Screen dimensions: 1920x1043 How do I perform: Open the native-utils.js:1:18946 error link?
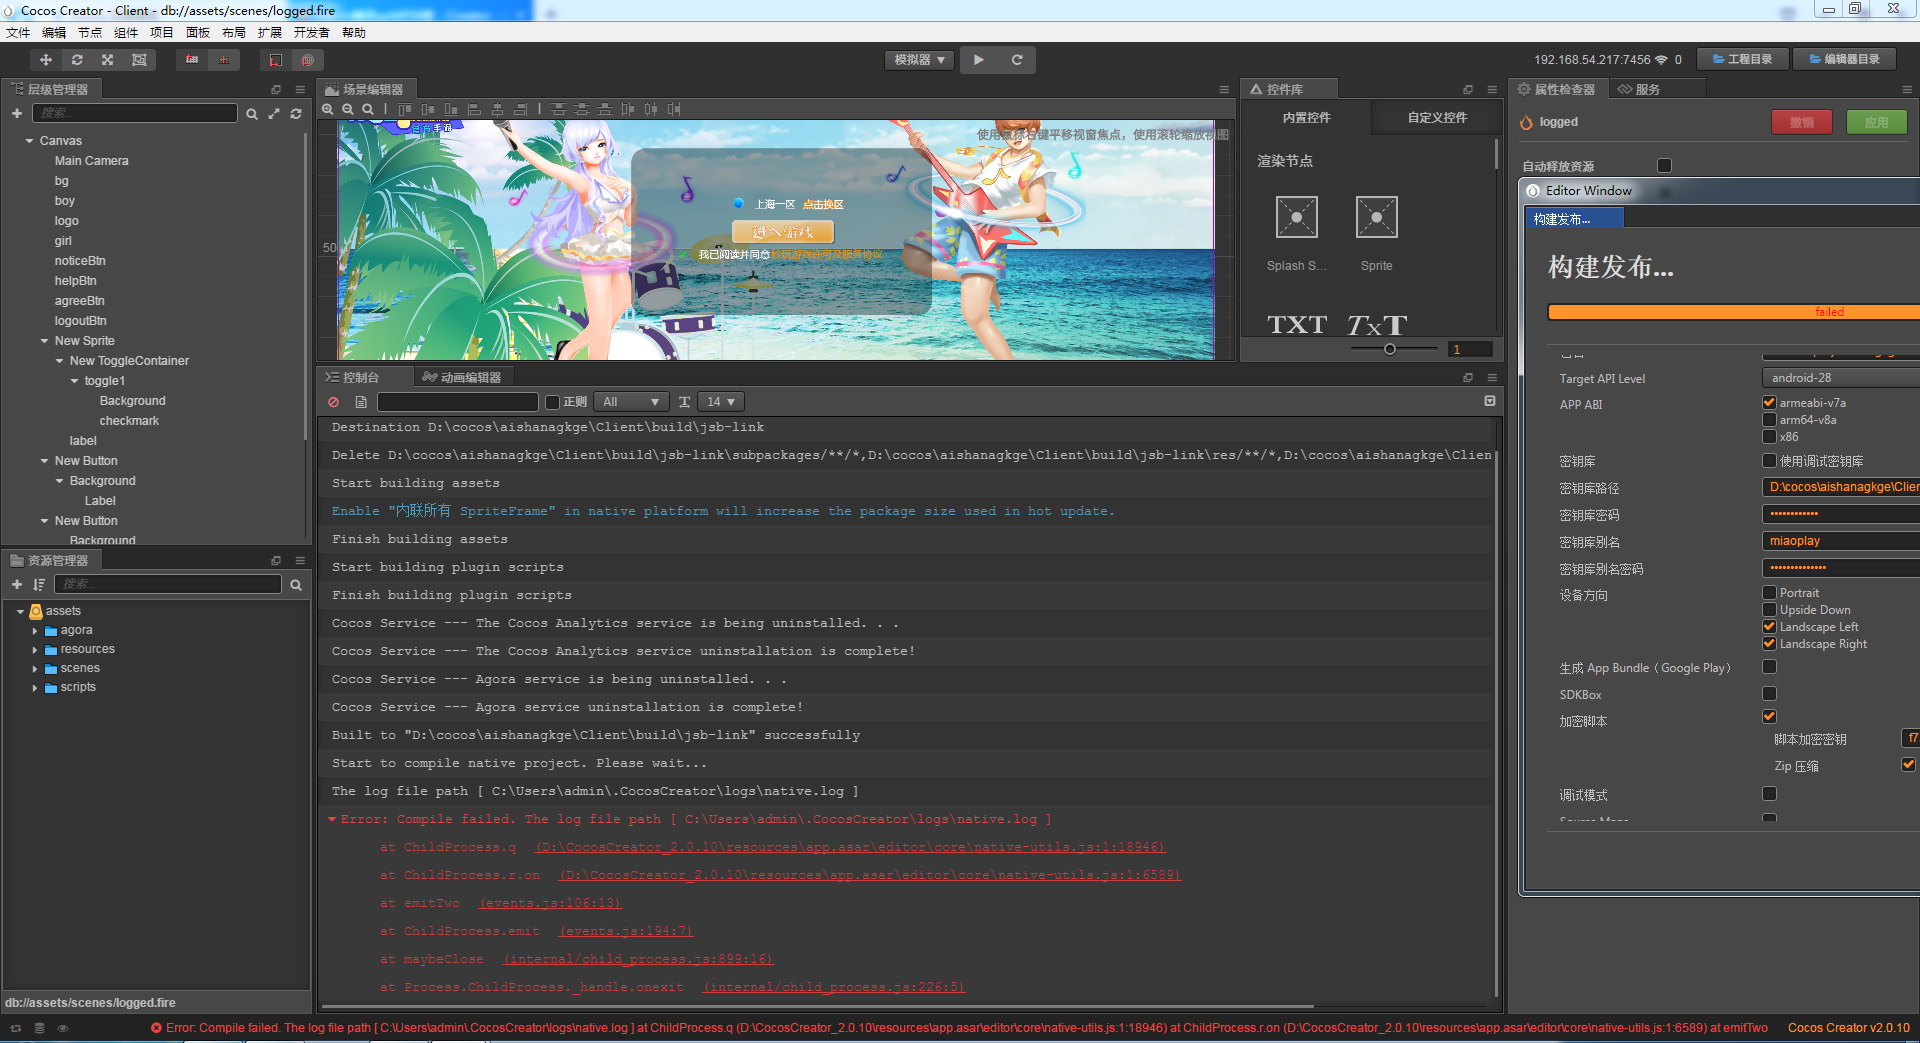point(851,847)
